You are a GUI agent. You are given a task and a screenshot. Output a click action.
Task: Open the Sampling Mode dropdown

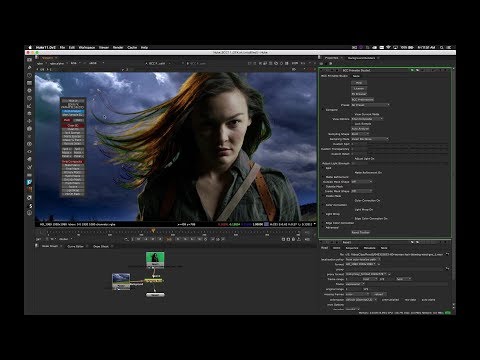coord(370,139)
